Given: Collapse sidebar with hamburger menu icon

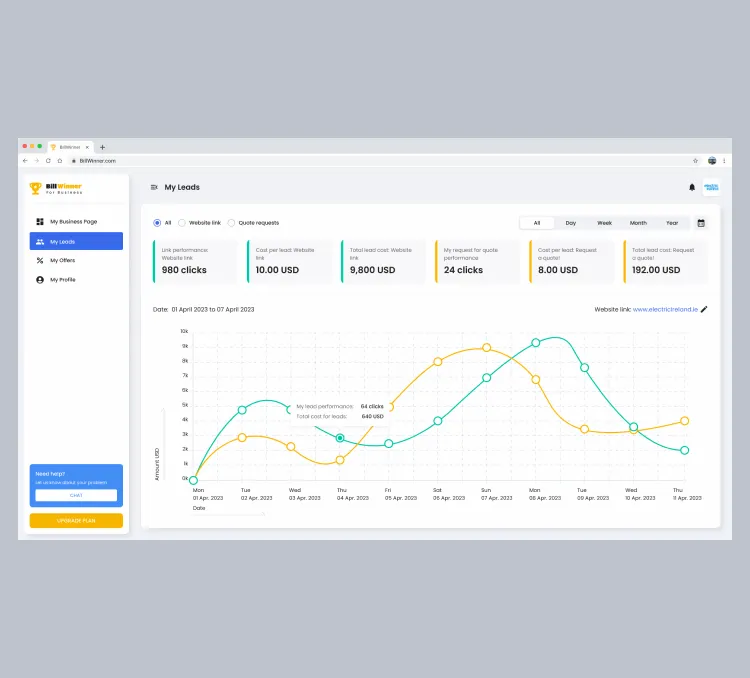Looking at the screenshot, I should pyautogui.click(x=154, y=187).
